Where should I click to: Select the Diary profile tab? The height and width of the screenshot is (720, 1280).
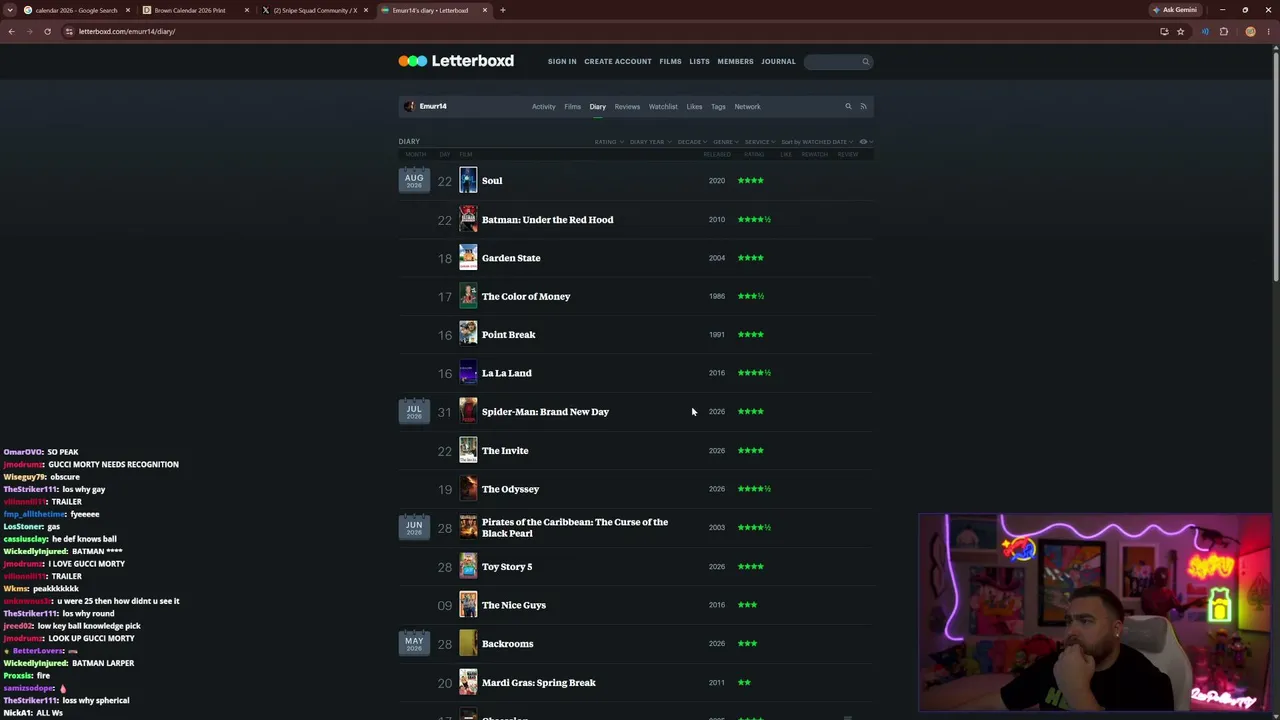[597, 106]
